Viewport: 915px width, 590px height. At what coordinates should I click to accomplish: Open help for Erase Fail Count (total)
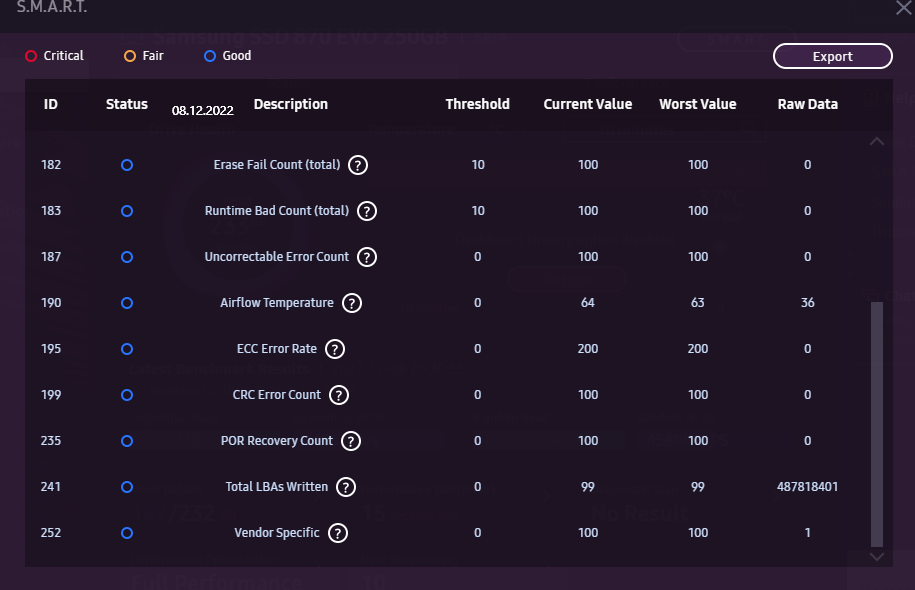click(358, 165)
